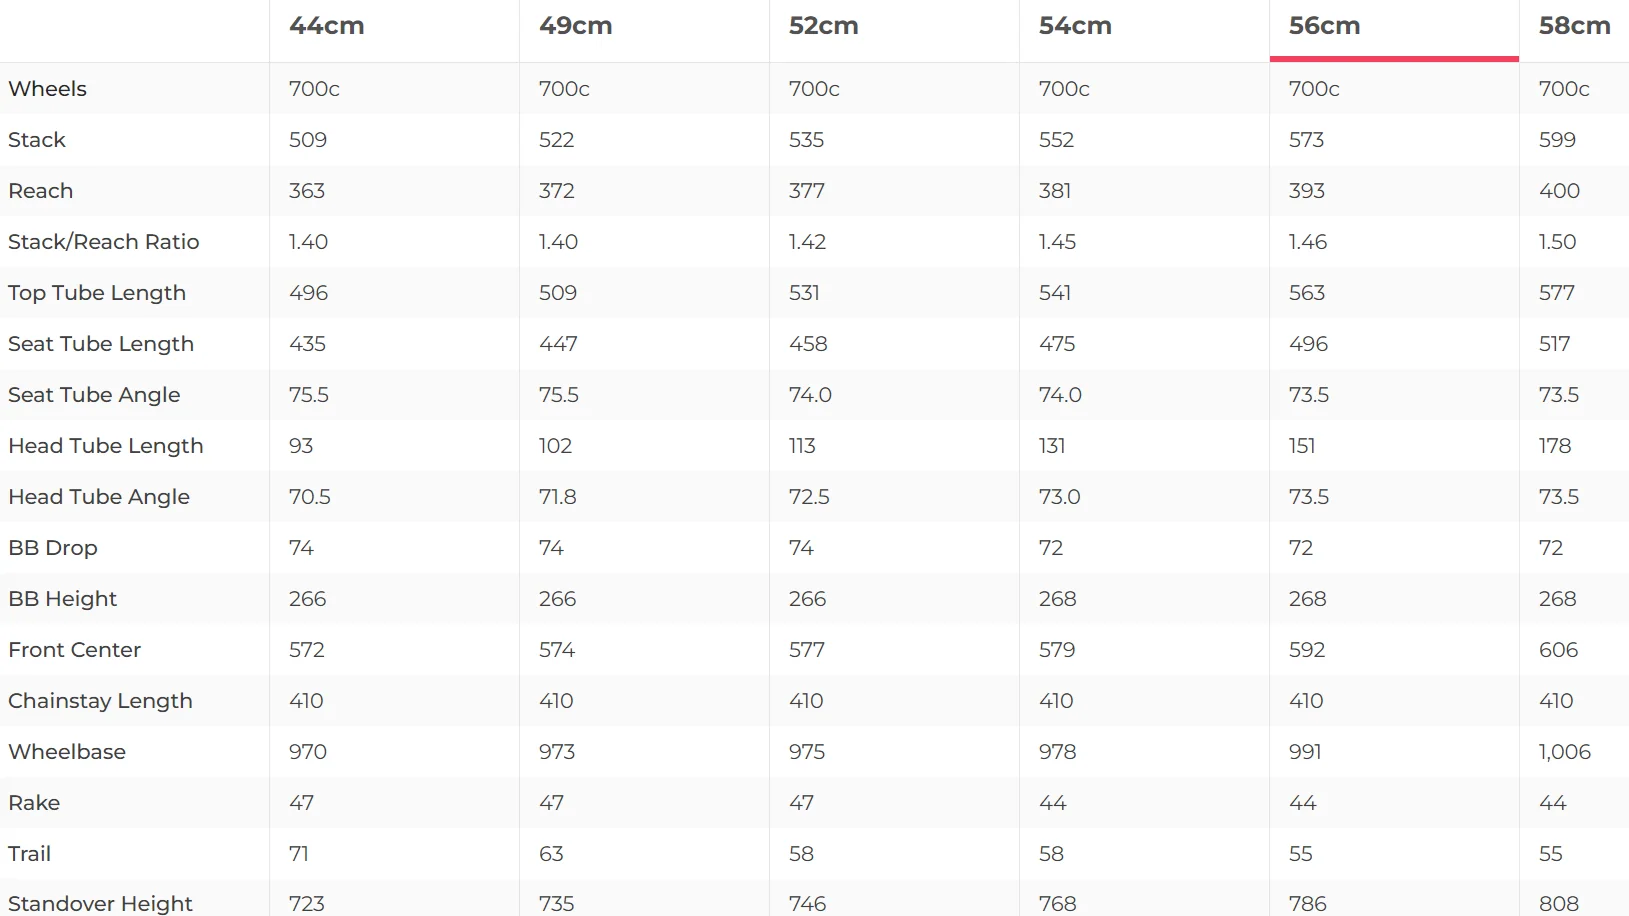
Task: Select the highlighted 56cm column header
Action: pos(1325,26)
